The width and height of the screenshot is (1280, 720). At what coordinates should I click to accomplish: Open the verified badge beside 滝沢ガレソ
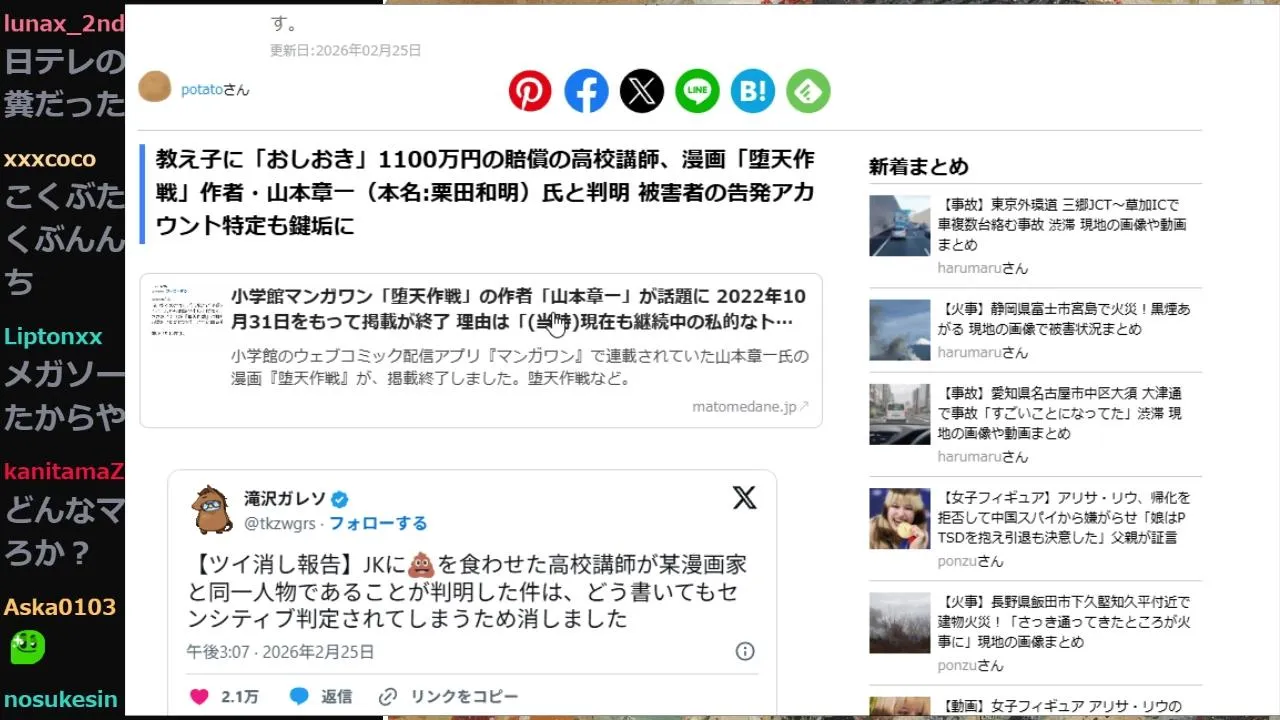(340, 499)
